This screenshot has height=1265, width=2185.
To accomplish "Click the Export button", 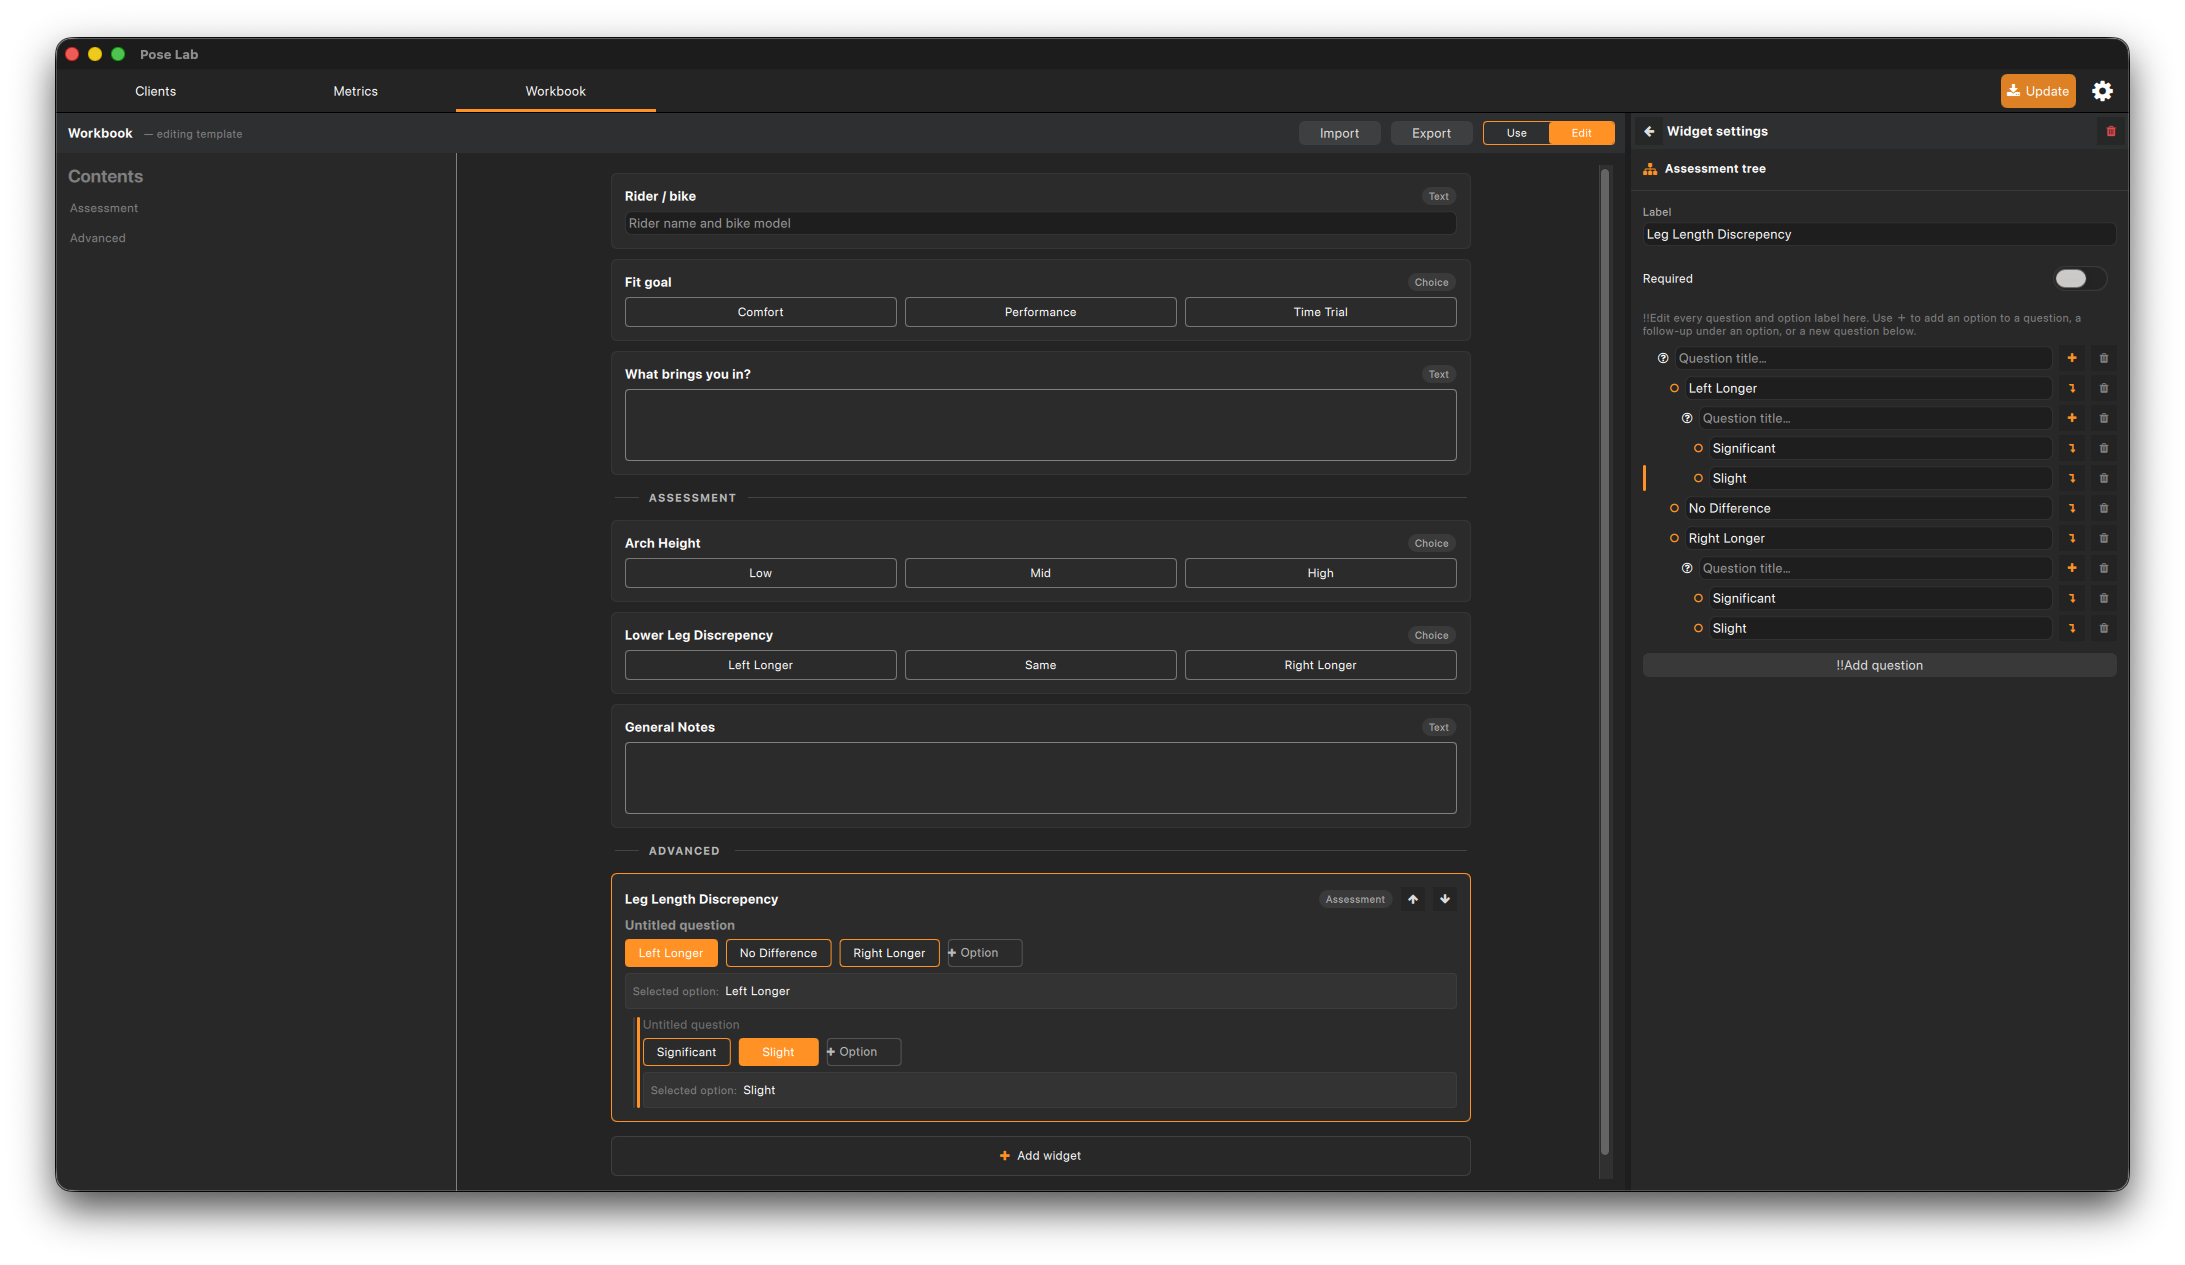I will pyautogui.click(x=1431, y=133).
